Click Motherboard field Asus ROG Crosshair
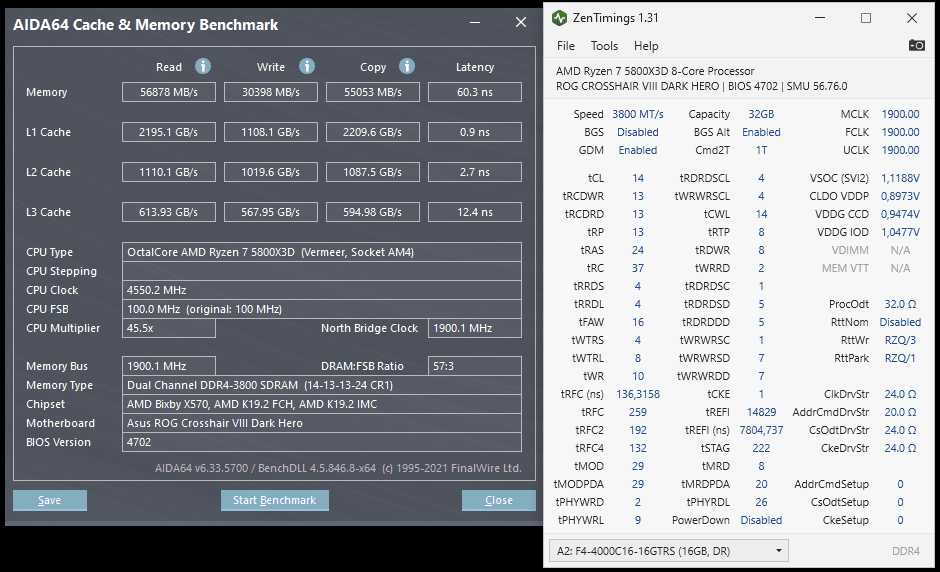The width and height of the screenshot is (940, 572). (322, 423)
